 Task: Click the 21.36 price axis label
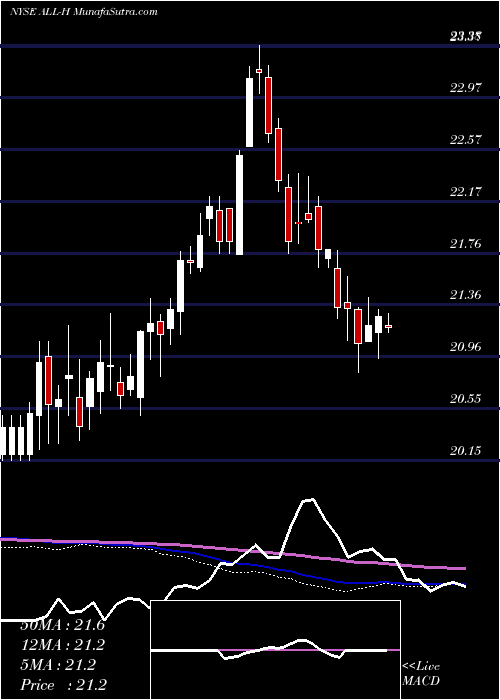click(x=466, y=295)
